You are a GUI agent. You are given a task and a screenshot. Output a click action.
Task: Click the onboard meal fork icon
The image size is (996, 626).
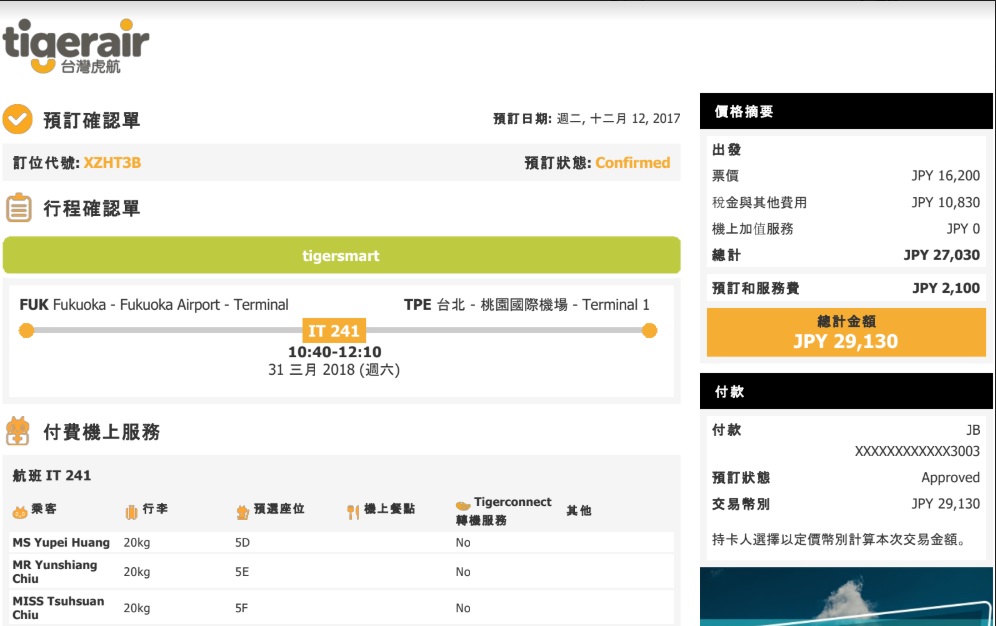(x=352, y=512)
